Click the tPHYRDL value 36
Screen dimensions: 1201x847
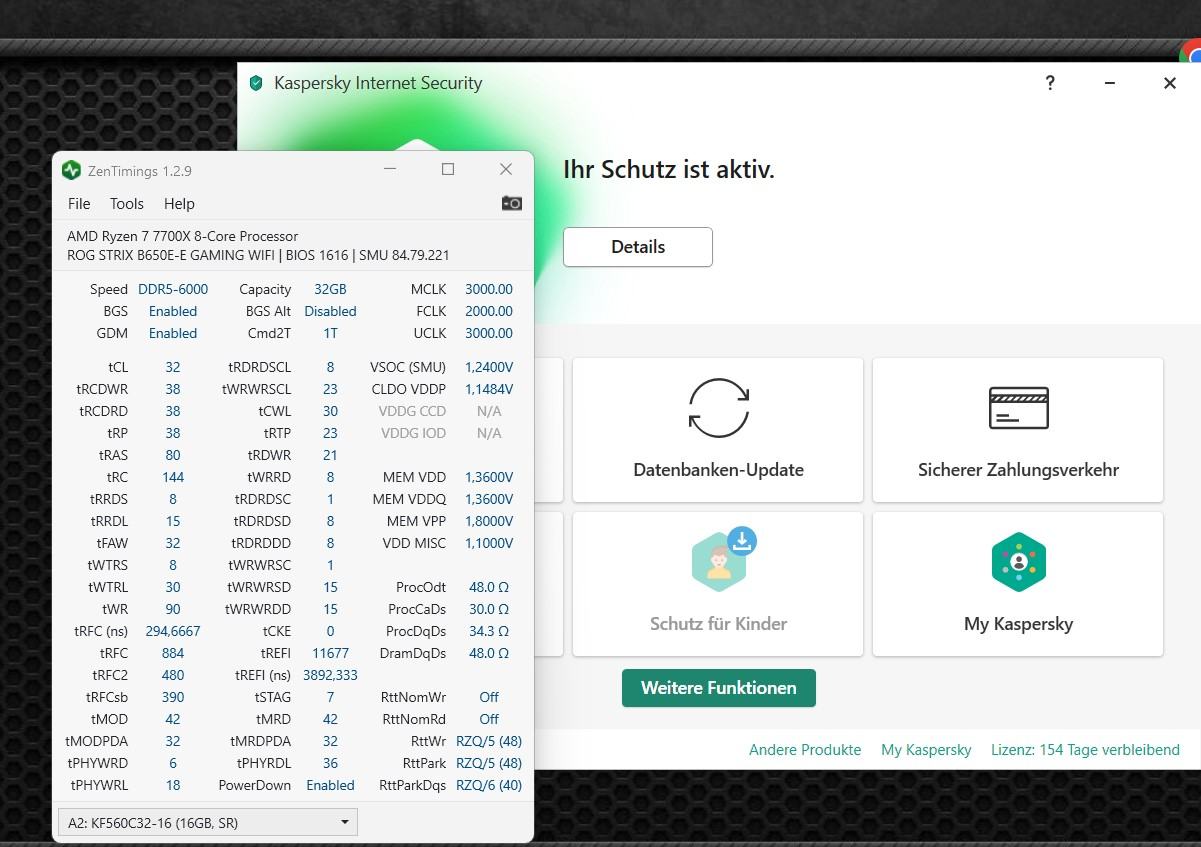pos(330,763)
